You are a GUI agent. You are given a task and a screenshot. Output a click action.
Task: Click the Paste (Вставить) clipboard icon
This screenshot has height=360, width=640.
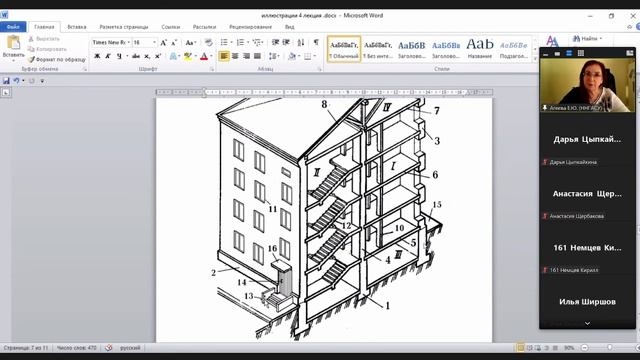13,43
